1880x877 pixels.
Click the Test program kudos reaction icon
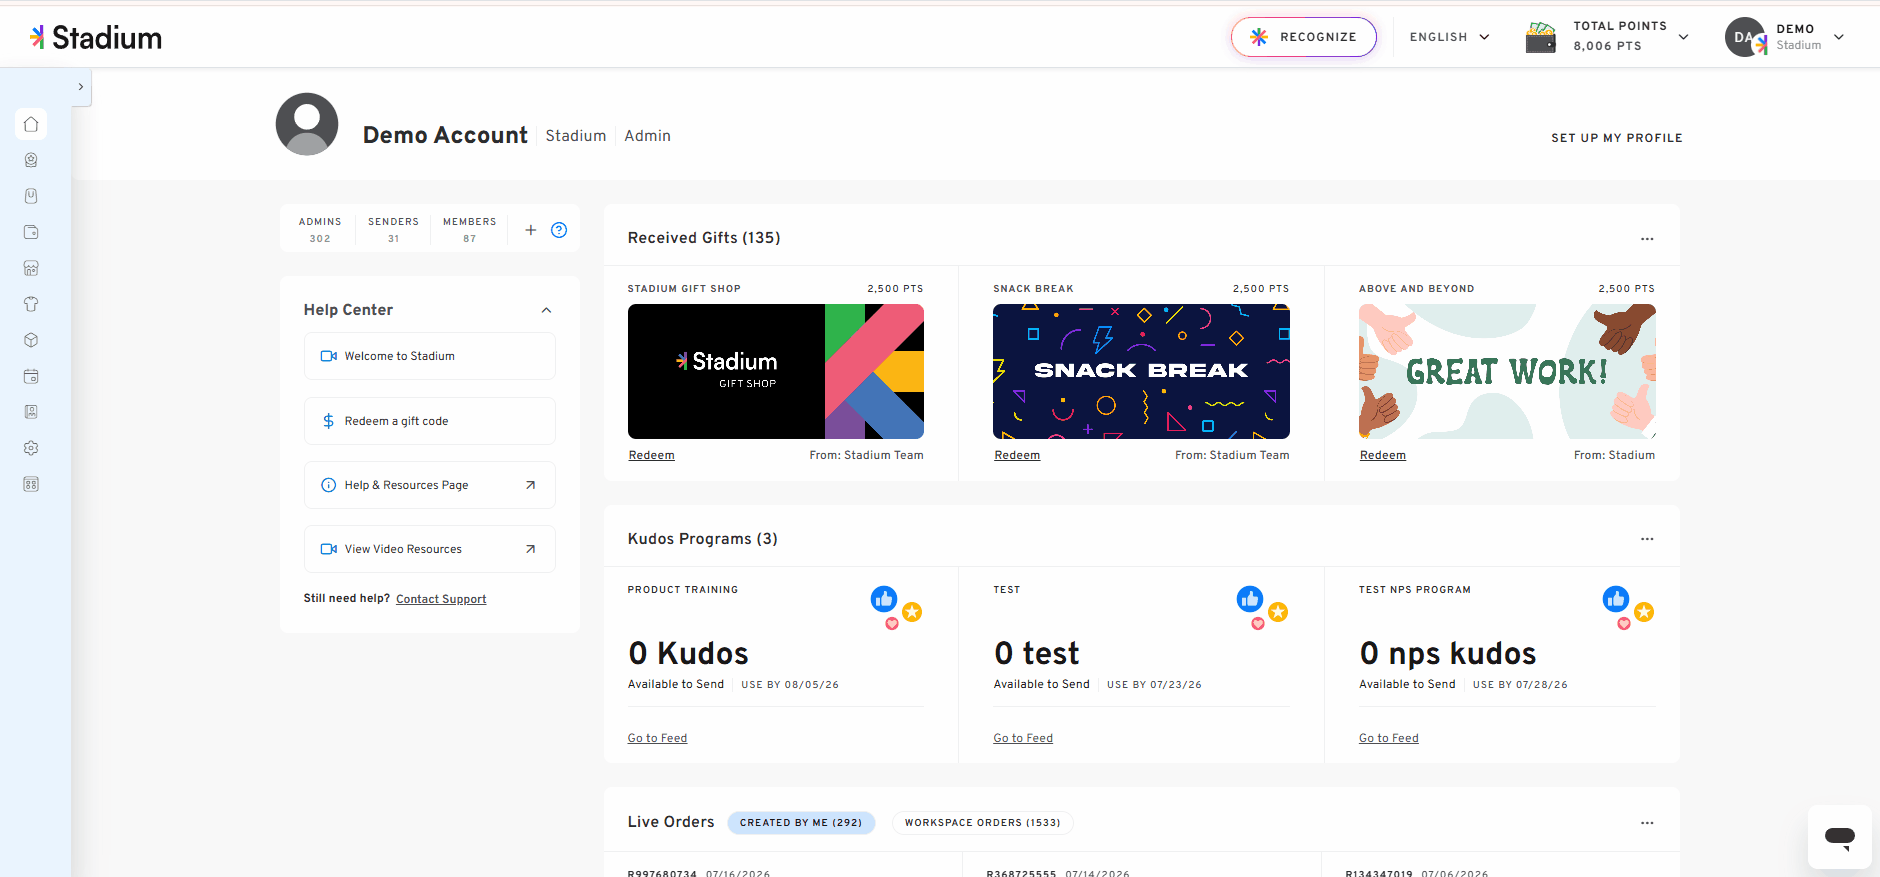(1262, 607)
